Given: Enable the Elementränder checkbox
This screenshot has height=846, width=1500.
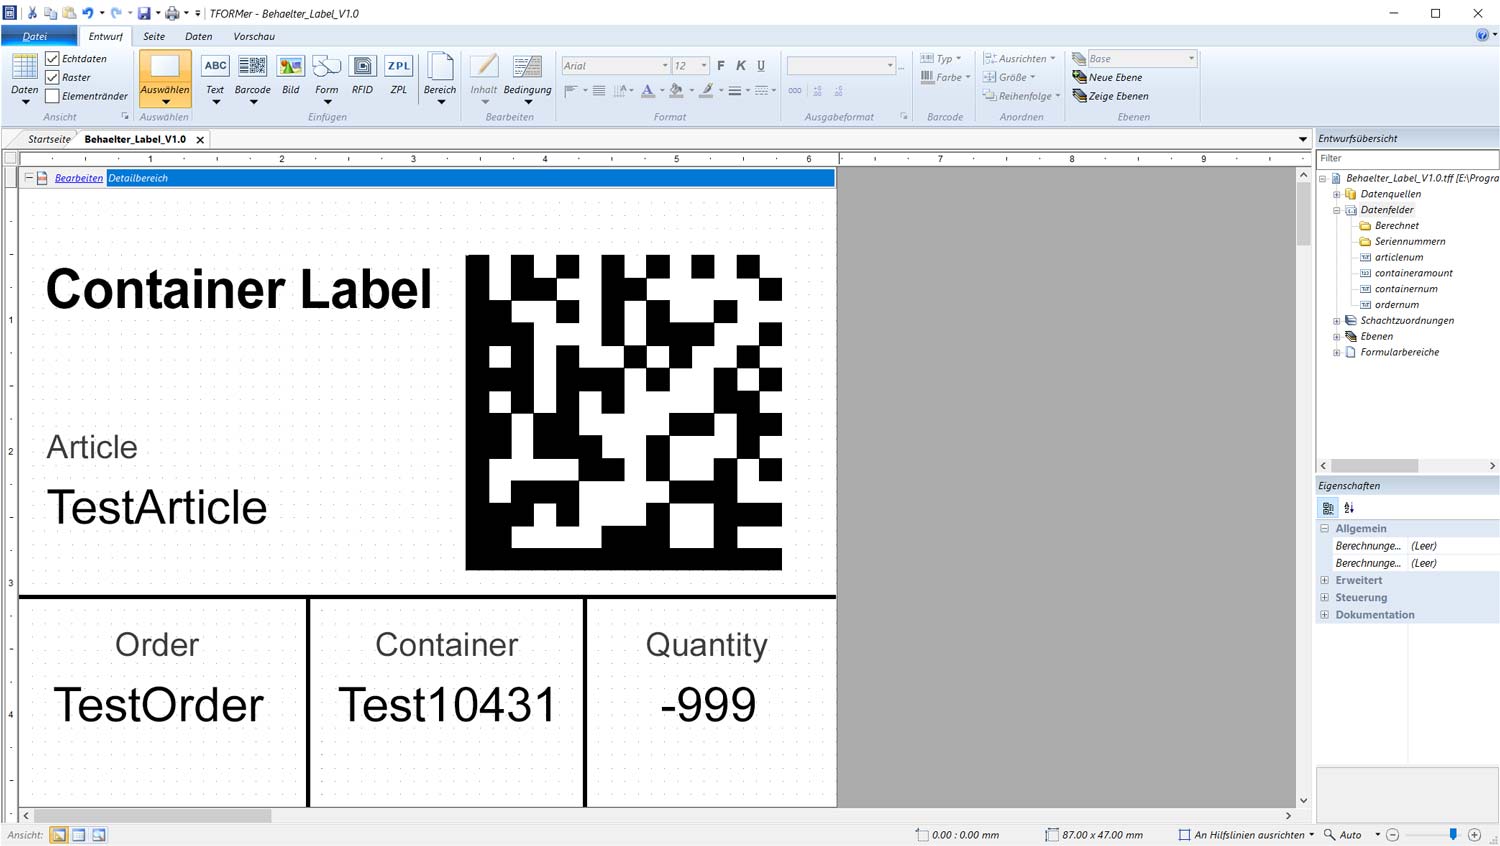Looking at the screenshot, I should [x=53, y=96].
